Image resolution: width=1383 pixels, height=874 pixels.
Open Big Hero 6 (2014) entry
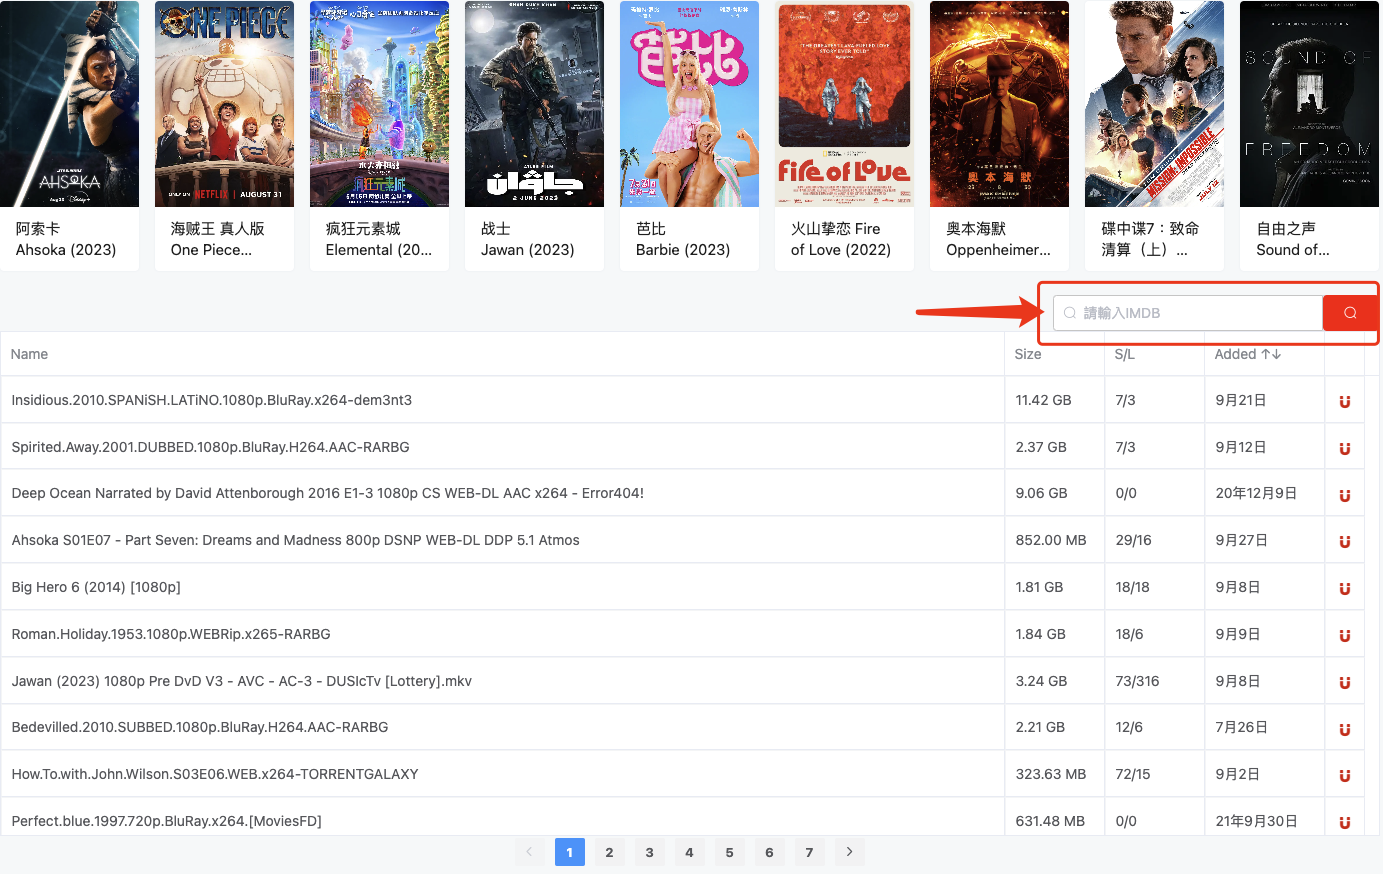coord(96,587)
